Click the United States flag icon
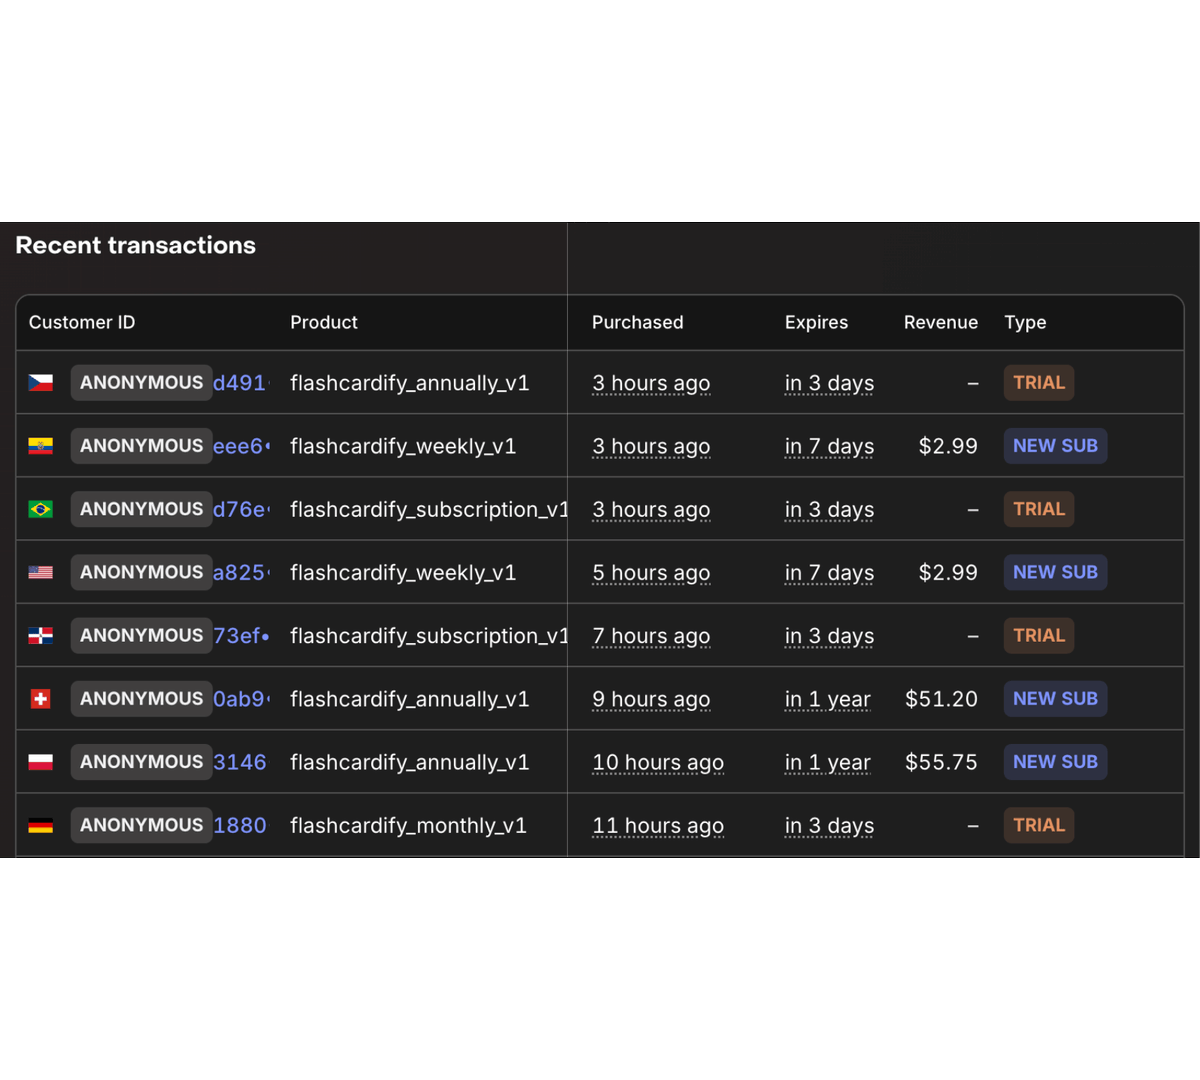This screenshot has width=1200, height=1080. tap(40, 572)
